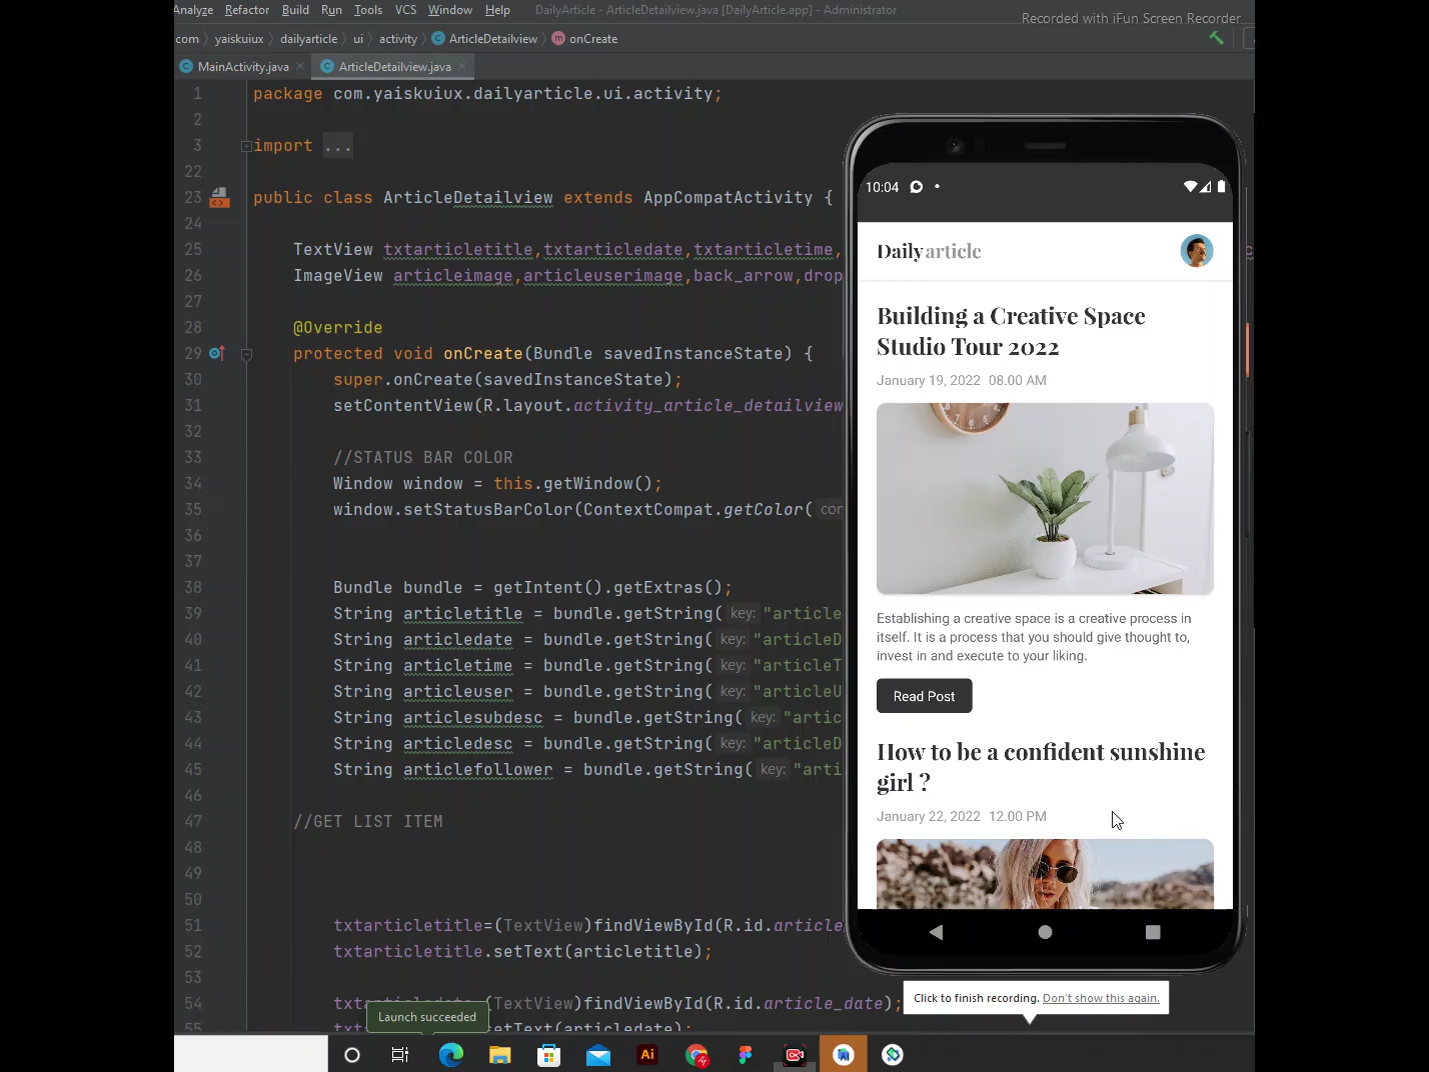Open Figma from the taskbar
This screenshot has width=1429, height=1072.
(745, 1054)
